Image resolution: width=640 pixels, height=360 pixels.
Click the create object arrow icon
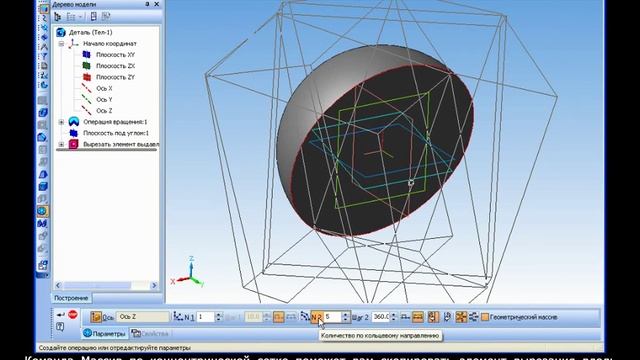click(x=61, y=315)
